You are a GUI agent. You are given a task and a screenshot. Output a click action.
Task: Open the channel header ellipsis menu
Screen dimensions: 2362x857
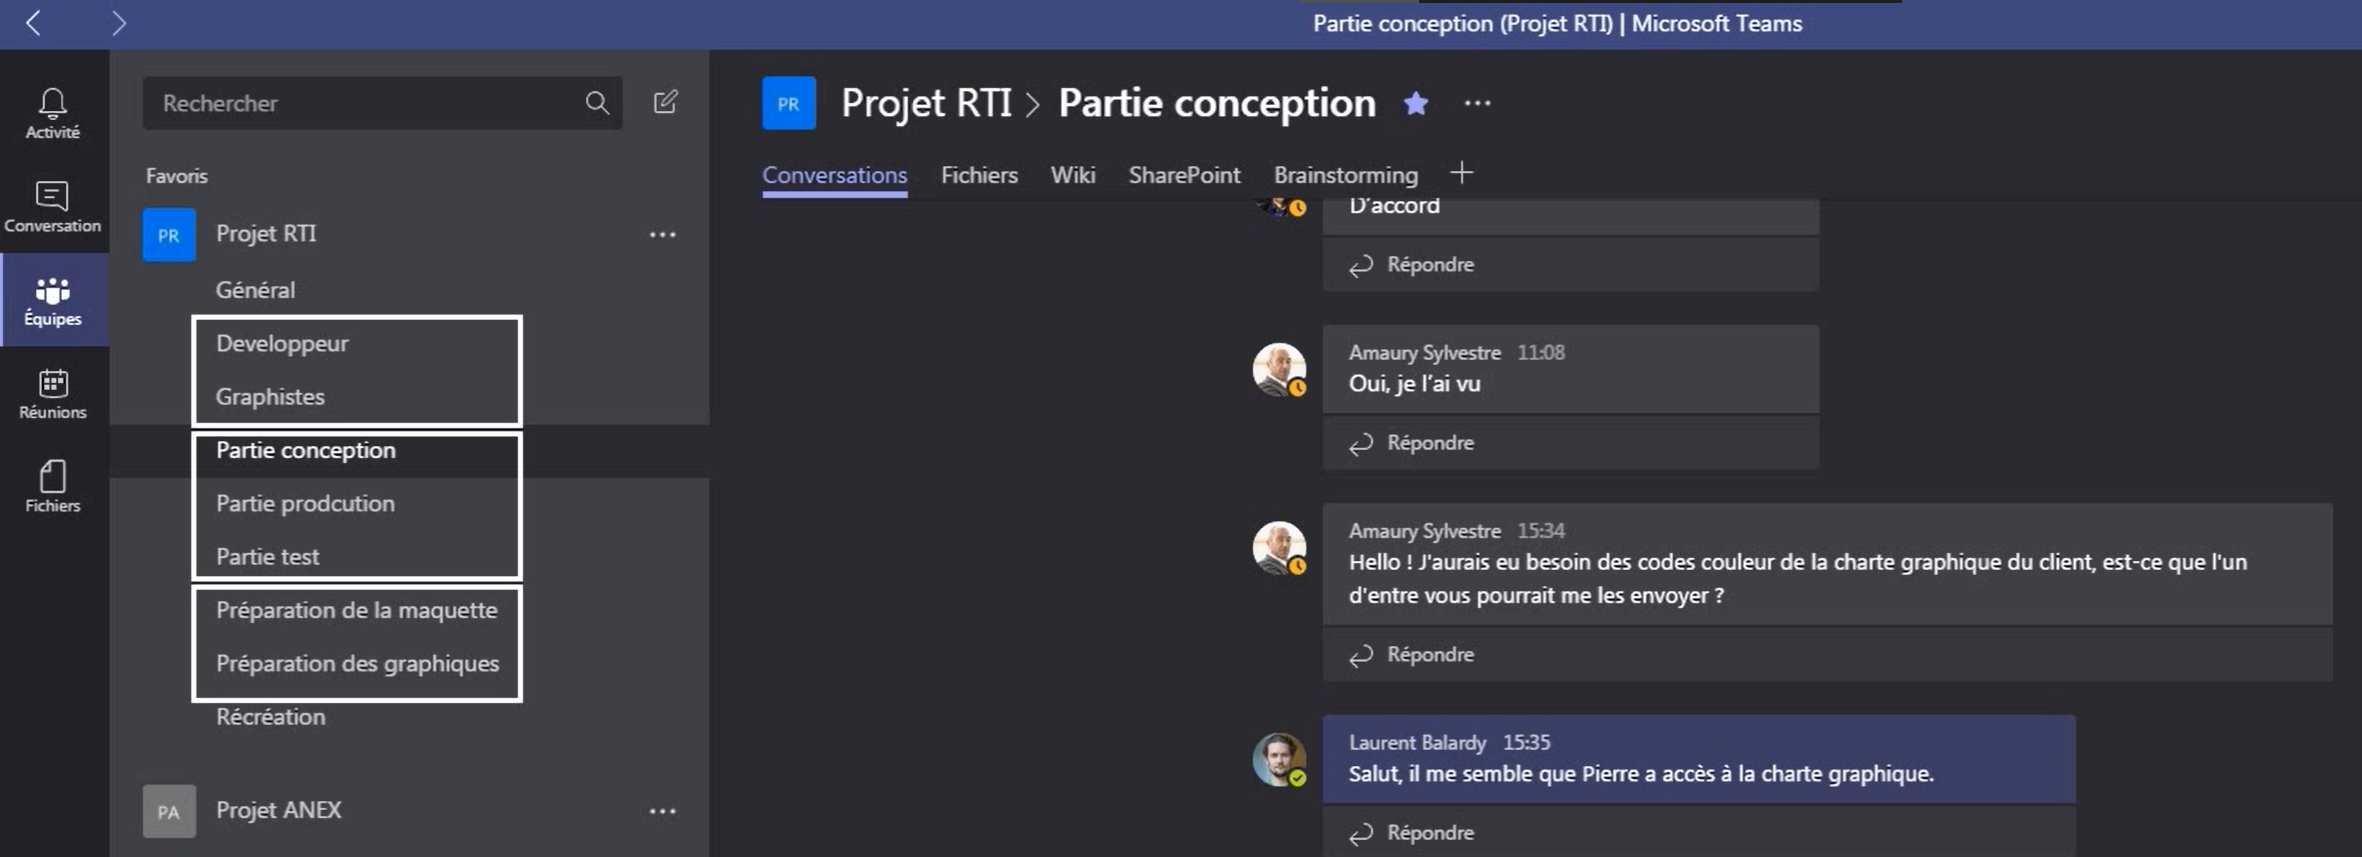pyautogui.click(x=1477, y=103)
